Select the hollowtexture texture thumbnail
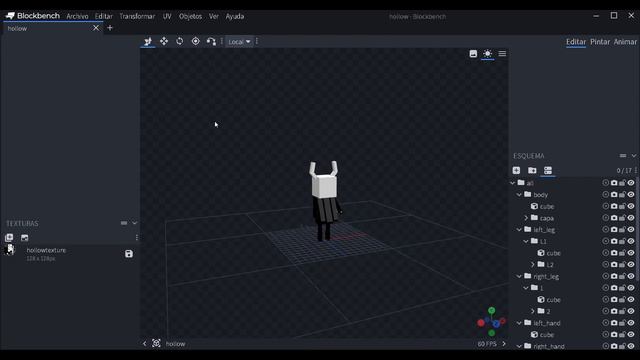640x360 pixels. click(x=10, y=249)
